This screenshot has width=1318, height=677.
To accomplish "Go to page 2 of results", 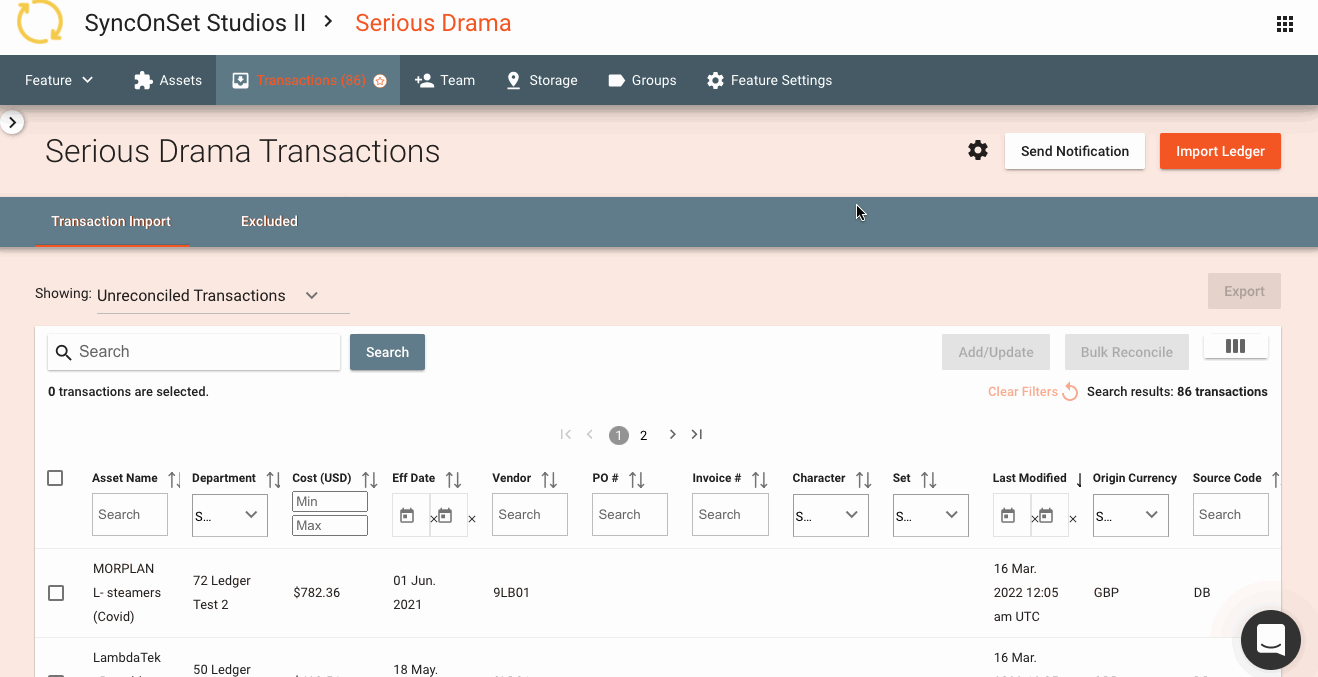I will point(644,435).
